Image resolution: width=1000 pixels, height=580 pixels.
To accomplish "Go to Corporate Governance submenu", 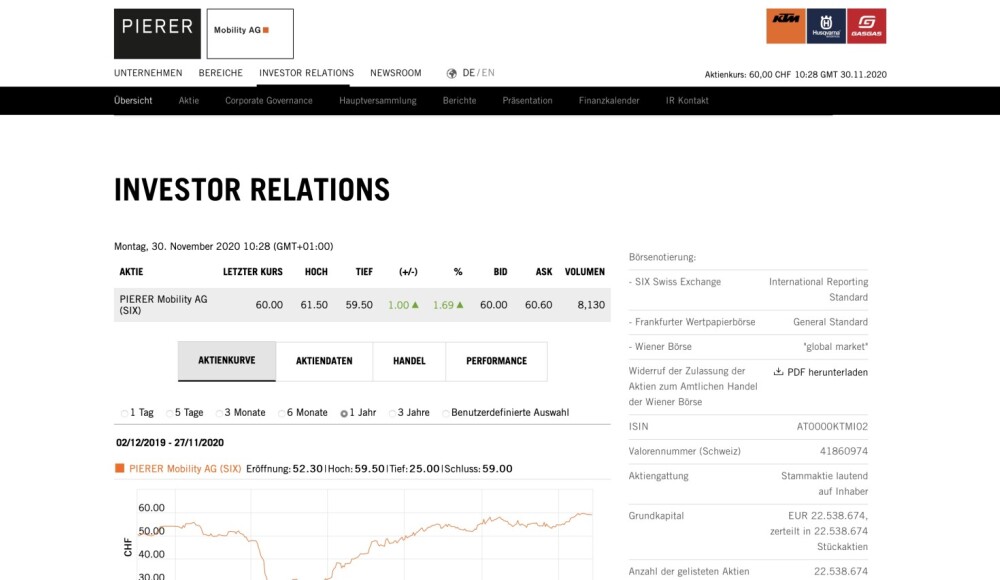I will click(x=268, y=101).
